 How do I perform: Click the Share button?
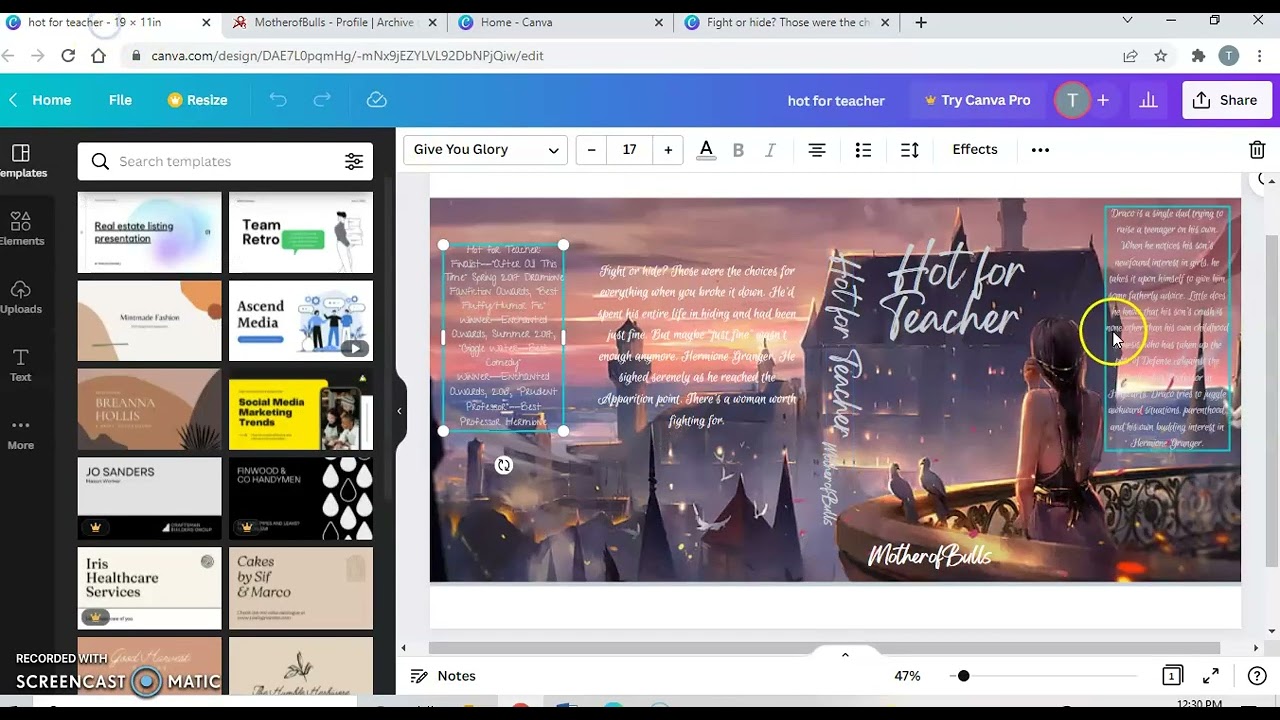click(x=1226, y=100)
